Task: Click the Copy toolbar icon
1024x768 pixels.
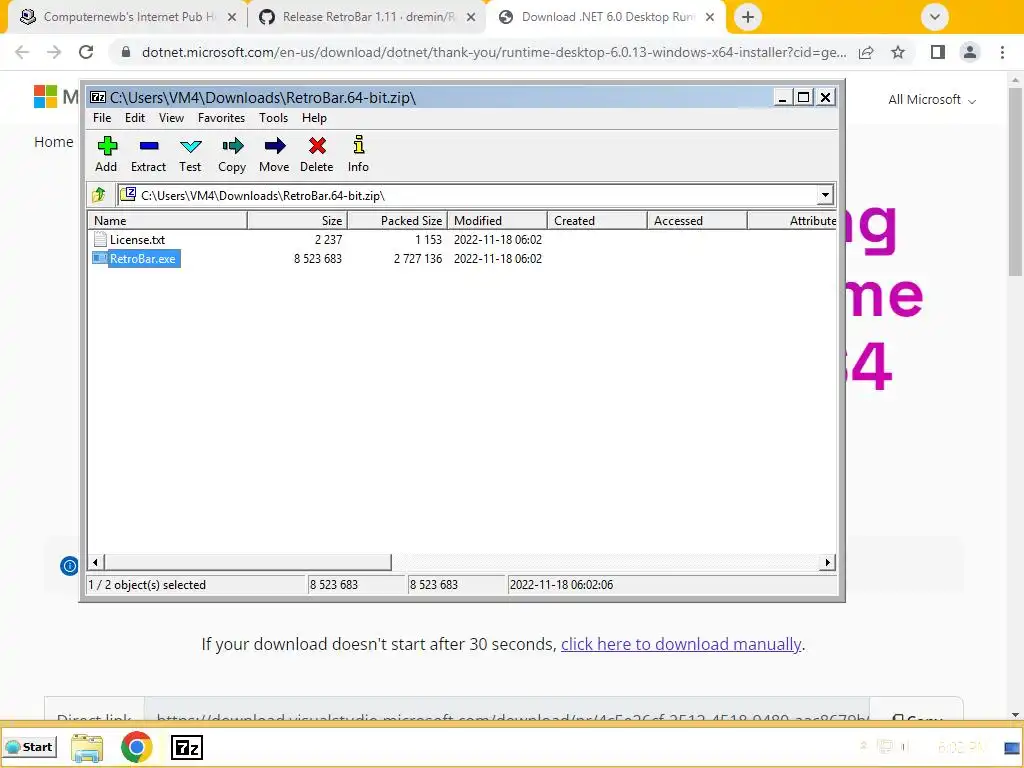Action: (232, 154)
